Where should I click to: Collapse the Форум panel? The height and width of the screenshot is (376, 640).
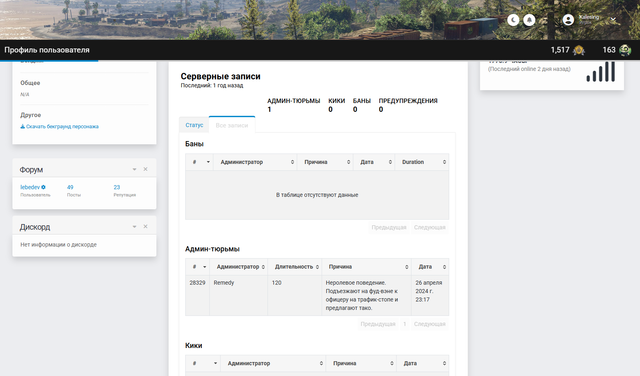click(x=134, y=169)
